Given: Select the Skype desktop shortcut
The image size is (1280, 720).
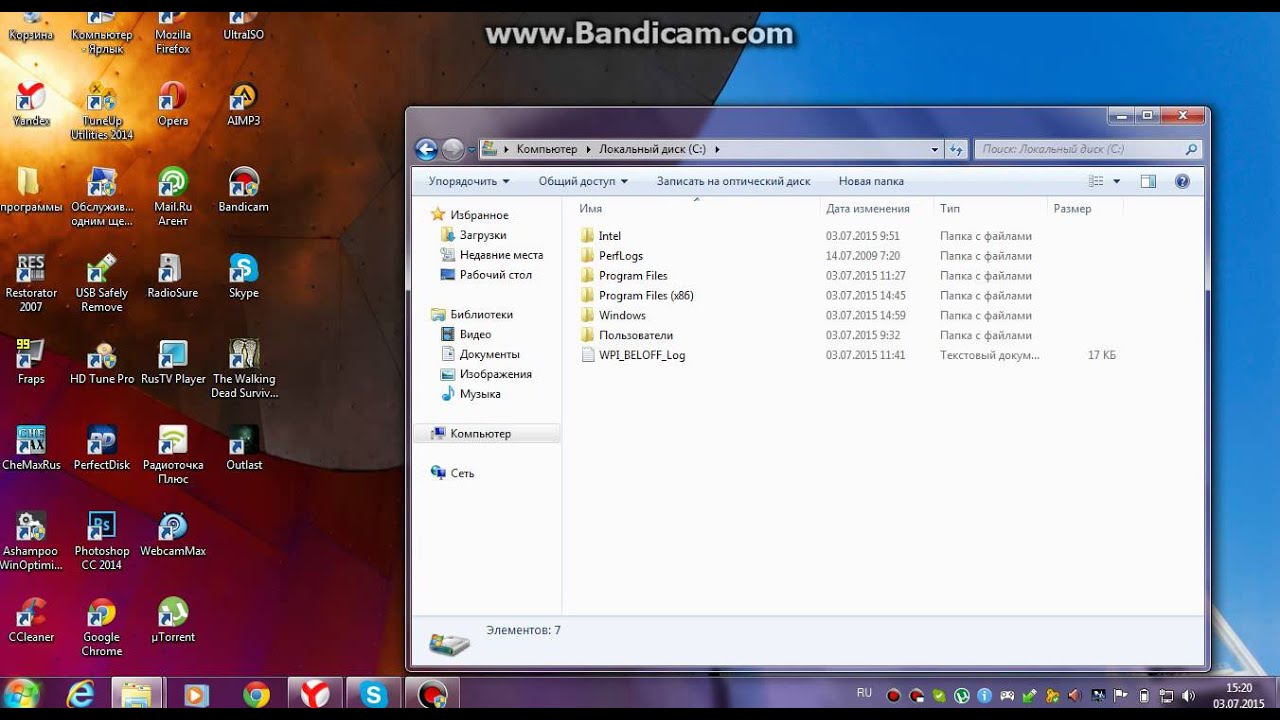Looking at the screenshot, I should tap(243, 277).
